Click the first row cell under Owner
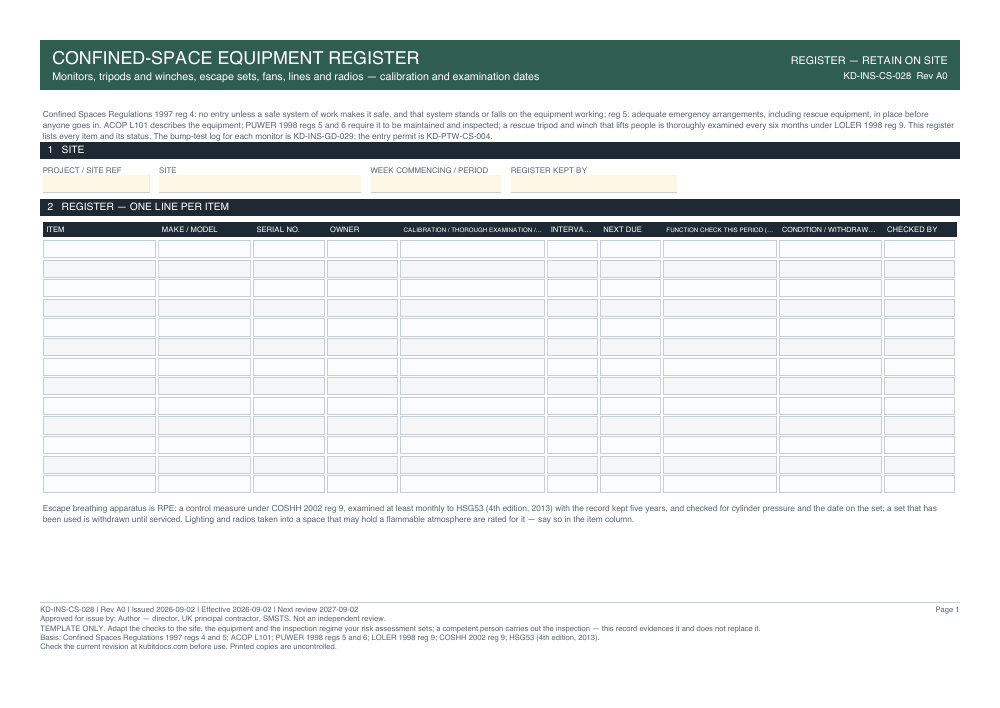Screen dimensions: 1000x708 point(362,249)
